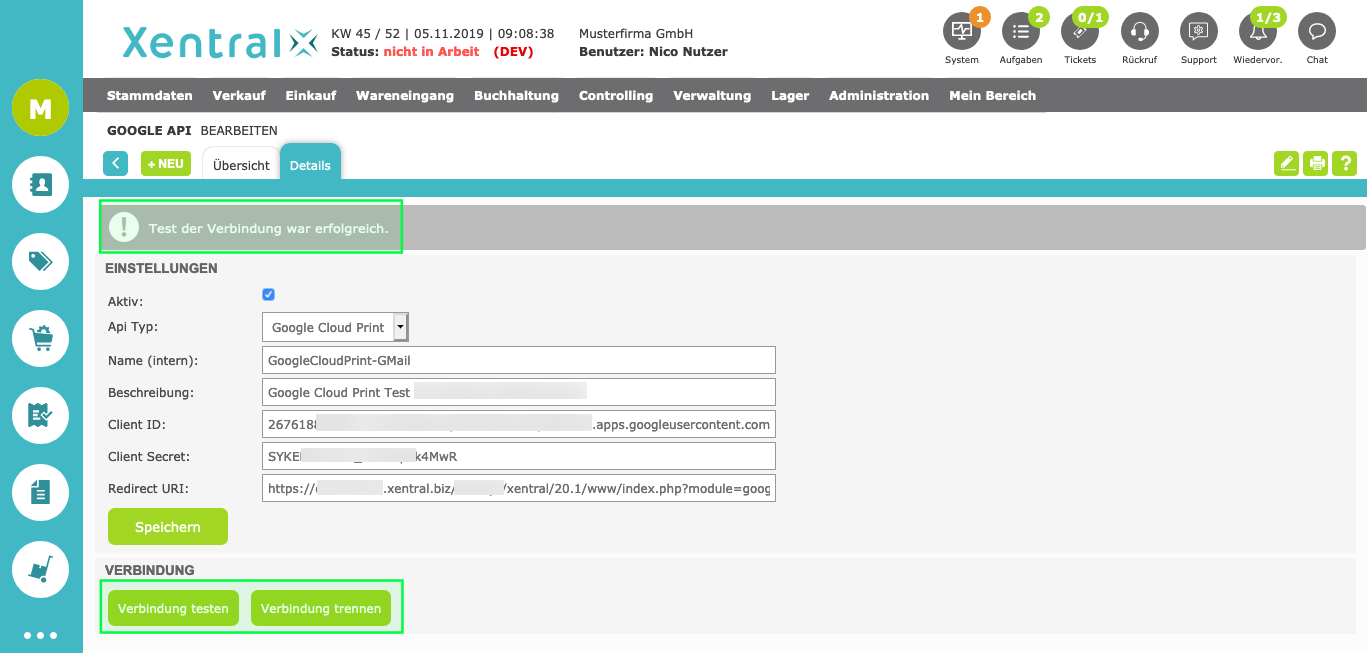1367x653 pixels.
Task: Open the Chat speech bubble icon
Action: point(1316,32)
